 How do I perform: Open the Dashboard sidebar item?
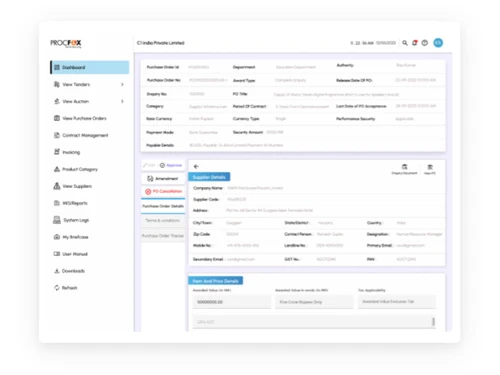click(90, 67)
